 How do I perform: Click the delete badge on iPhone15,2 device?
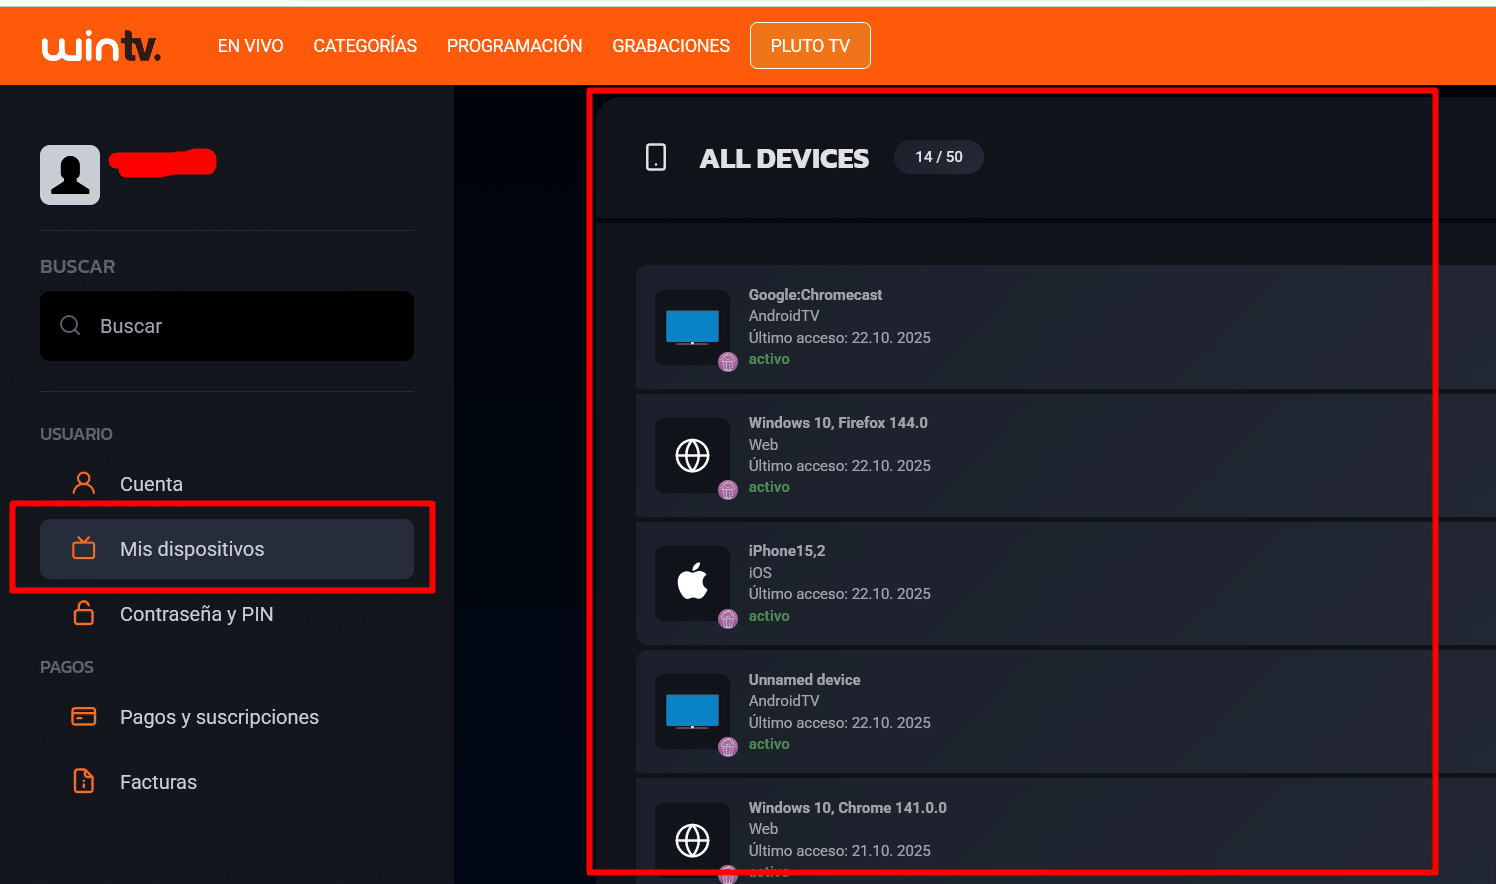pos(728,619)
